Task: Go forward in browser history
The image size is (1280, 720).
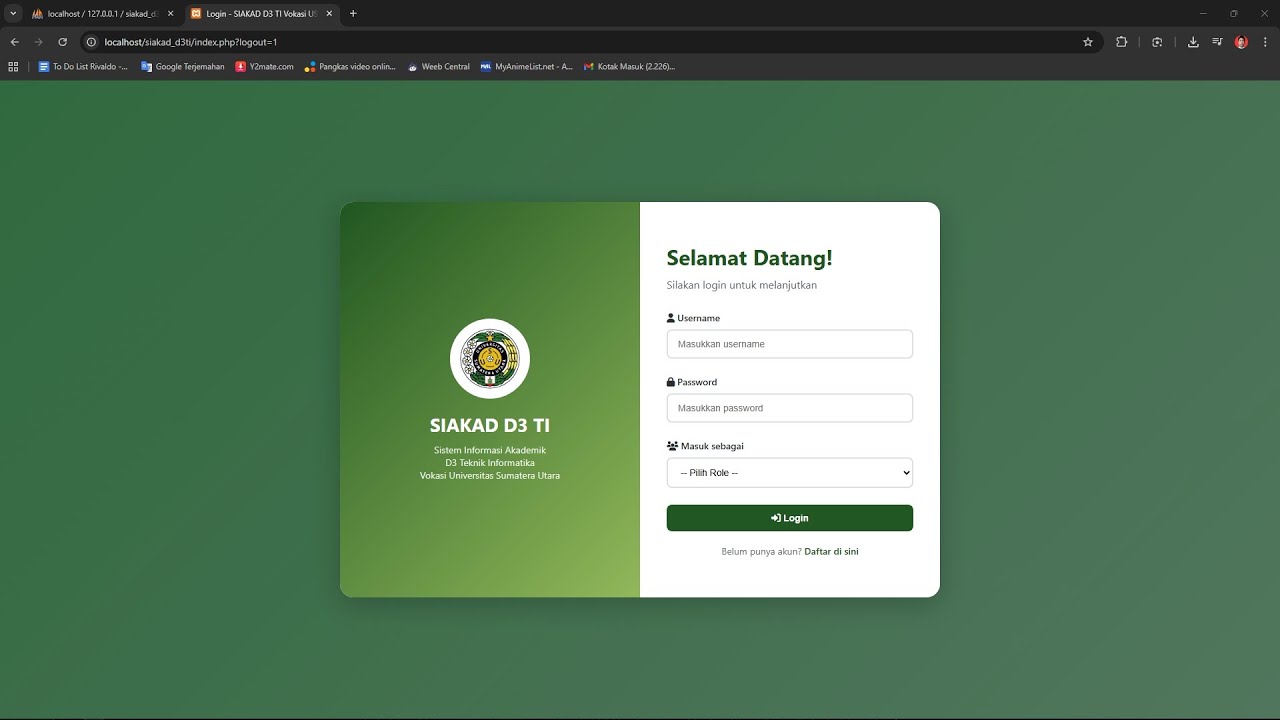Action: click(x=38, y=42)
